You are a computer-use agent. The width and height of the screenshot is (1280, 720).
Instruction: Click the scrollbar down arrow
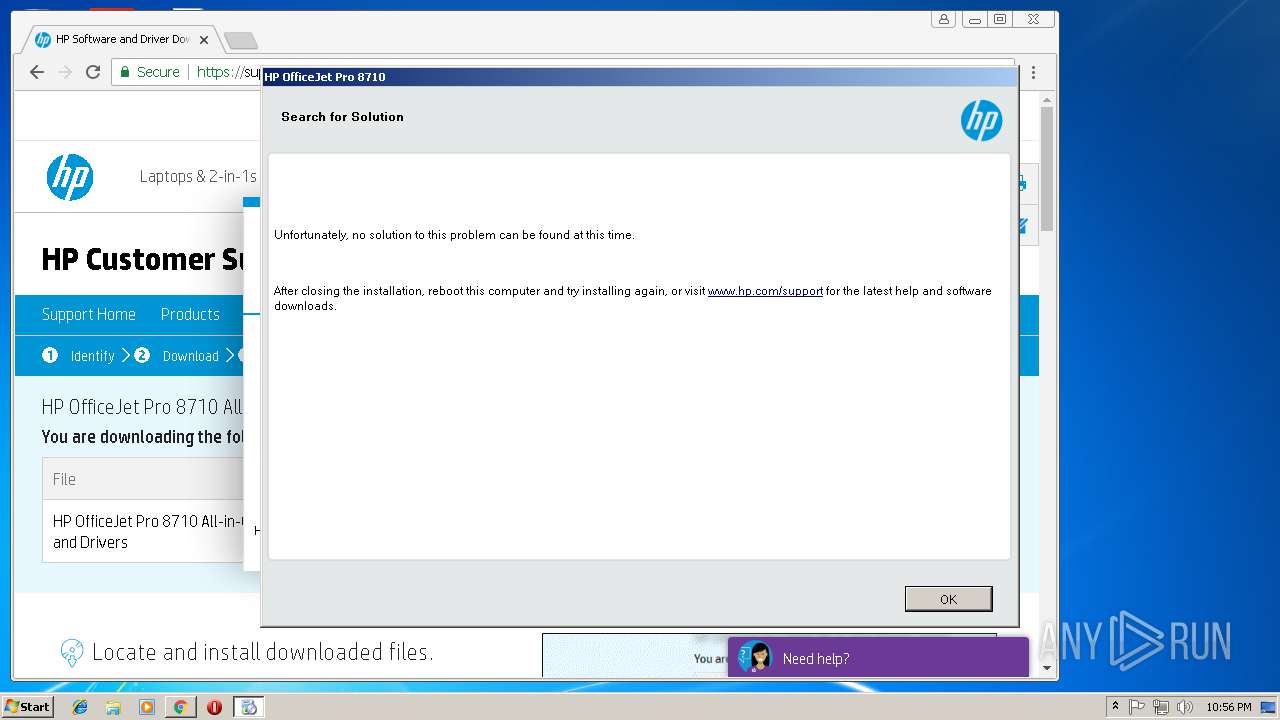(1047, 668)
